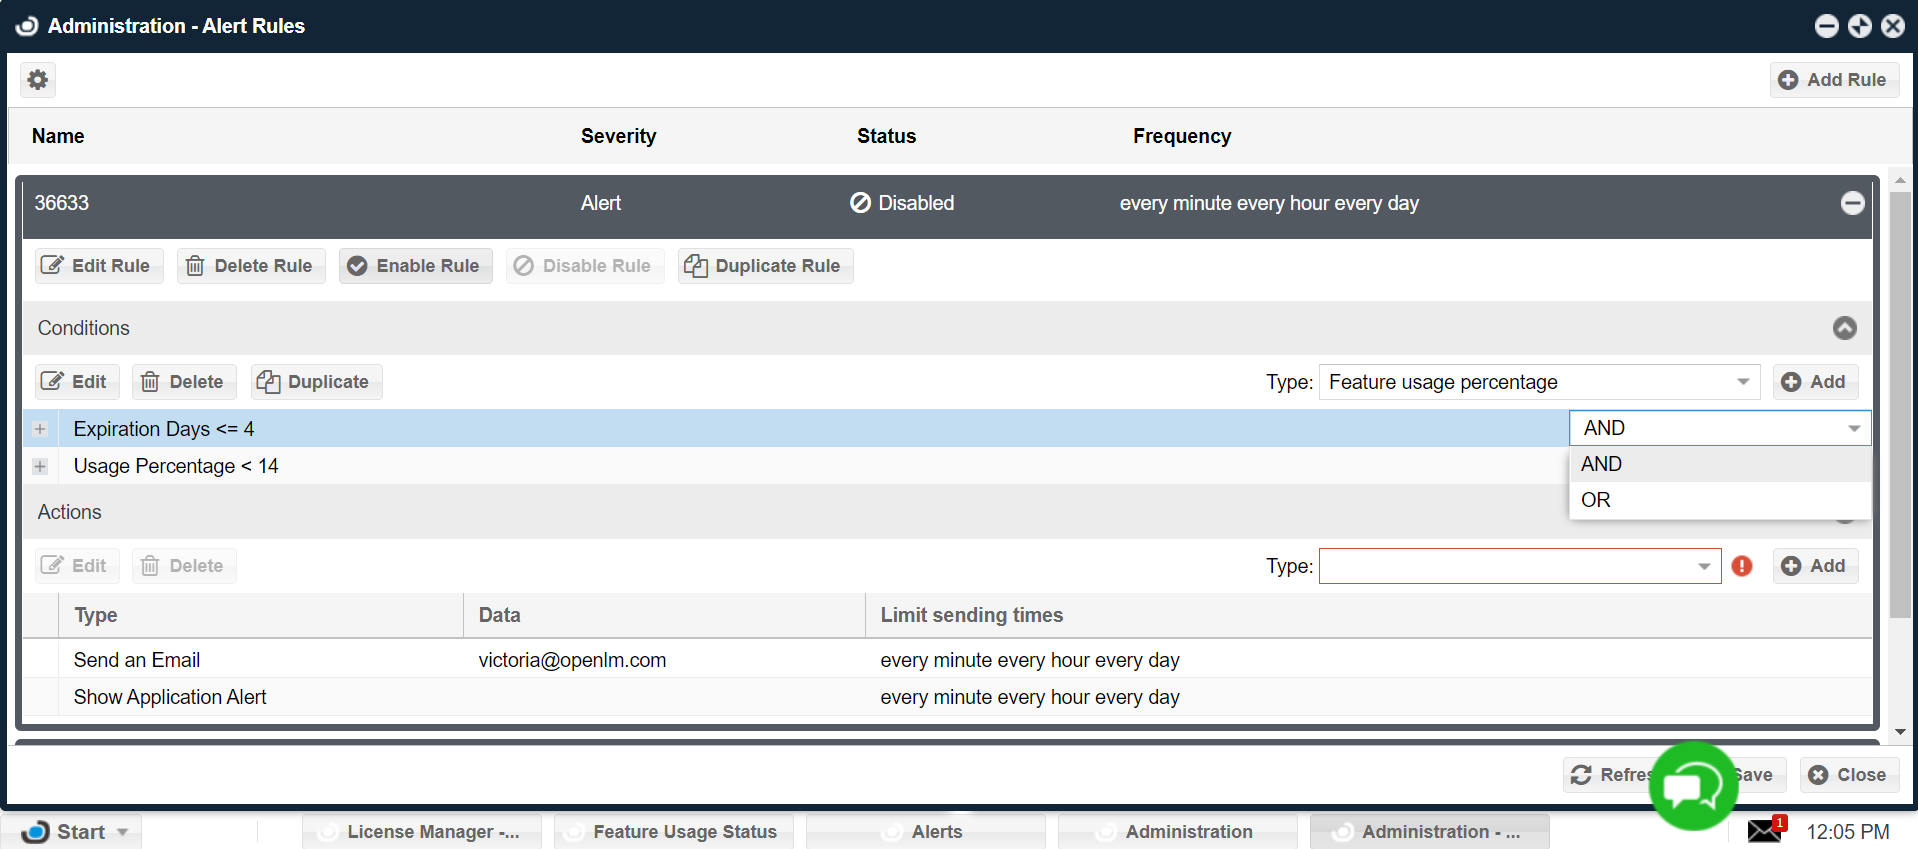This screenshot has height=849, width=1918.
Task: Click Edit Rule button
Action: tap(96, 266)
